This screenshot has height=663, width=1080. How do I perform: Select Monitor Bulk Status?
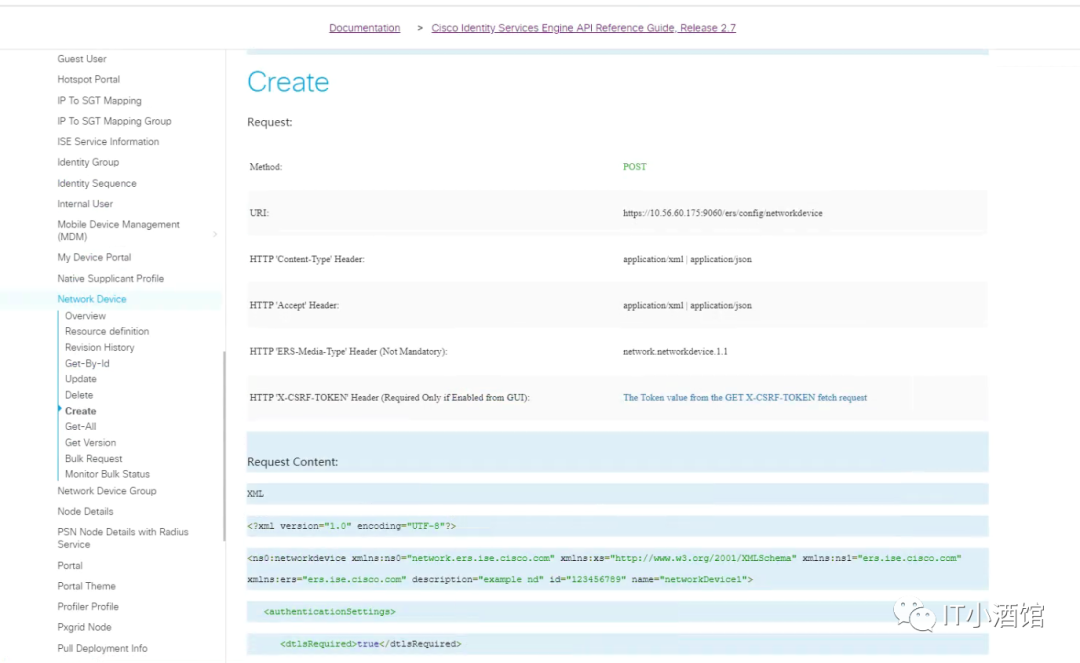point(104,474)
